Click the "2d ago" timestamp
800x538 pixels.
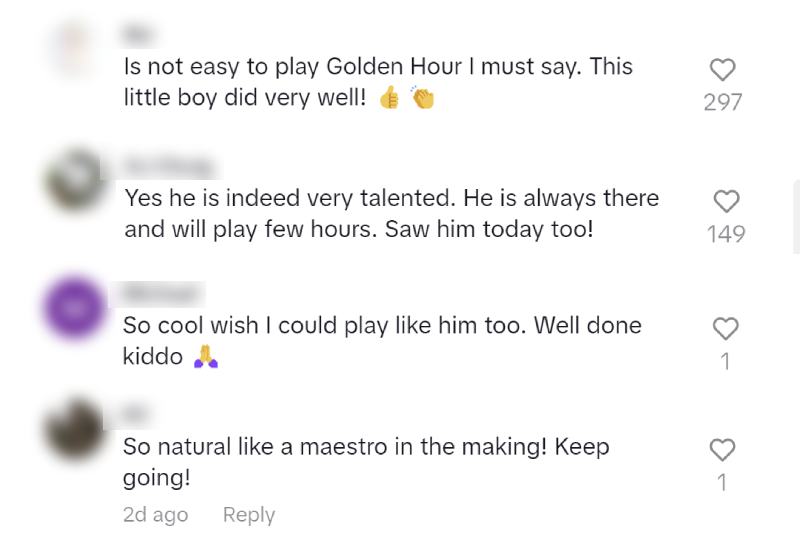155,514
